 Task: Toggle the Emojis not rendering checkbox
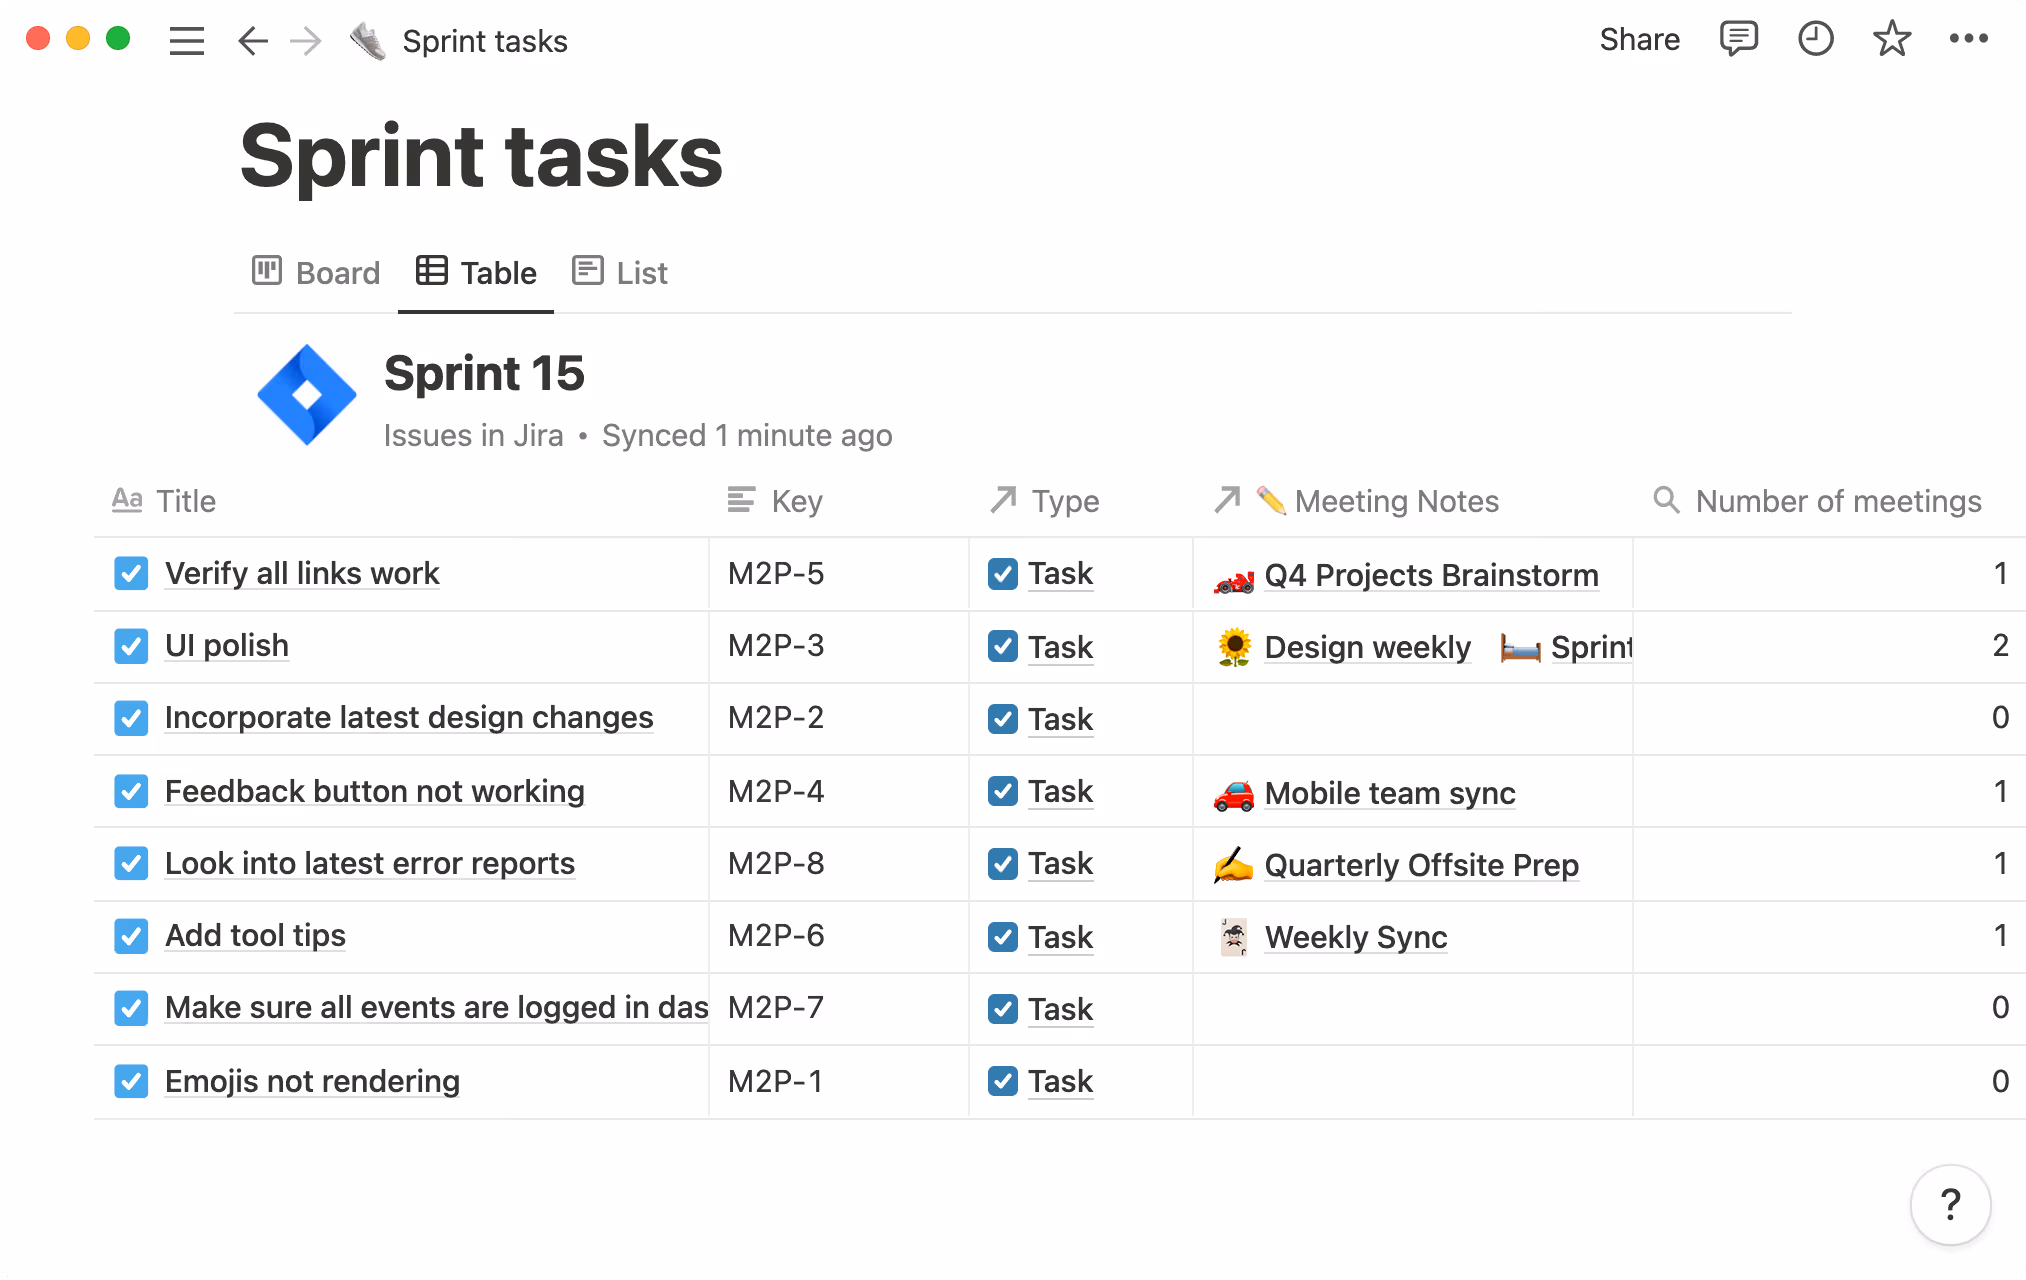click(131, 1081)
